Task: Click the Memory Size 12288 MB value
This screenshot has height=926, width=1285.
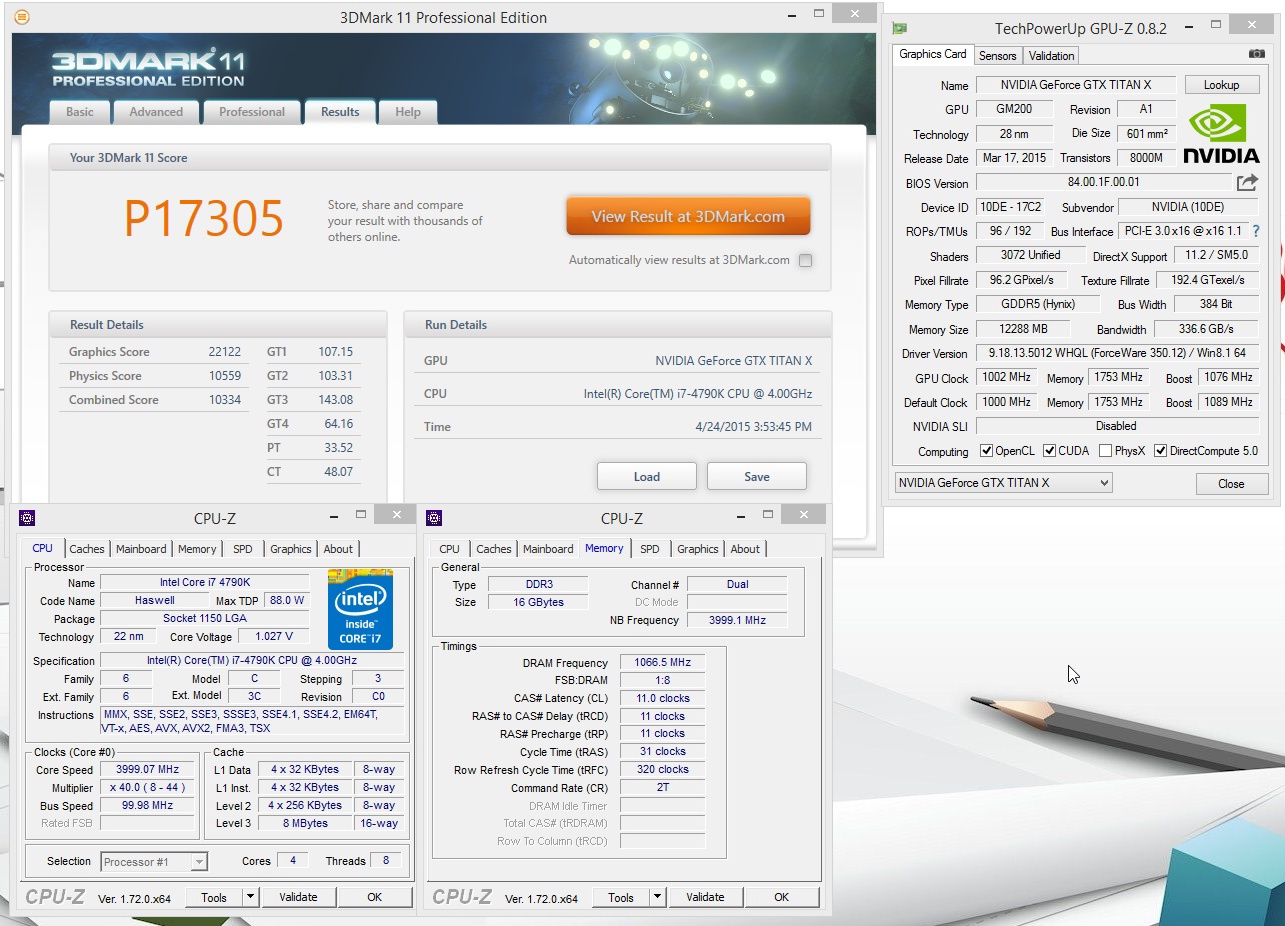Action: tap(1023, 329)
